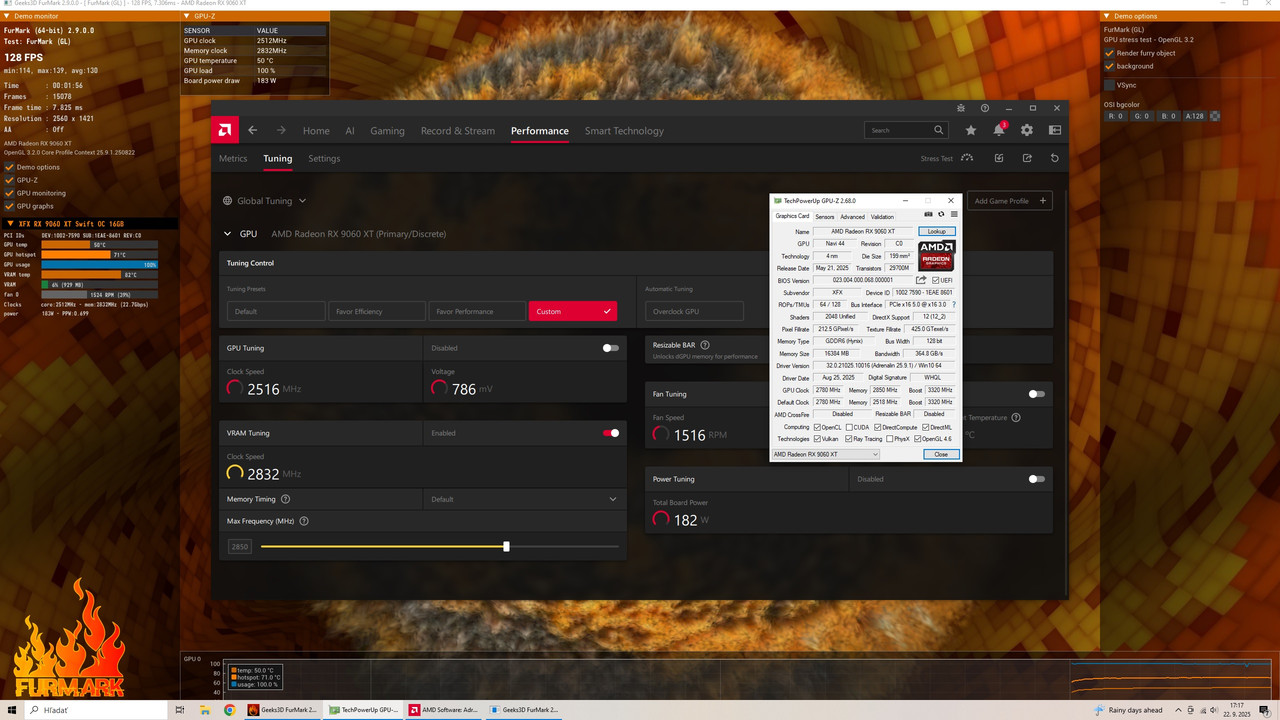
Task: Click the bug report icon in AMD titlebar
Action: click(x=961, y=108)
